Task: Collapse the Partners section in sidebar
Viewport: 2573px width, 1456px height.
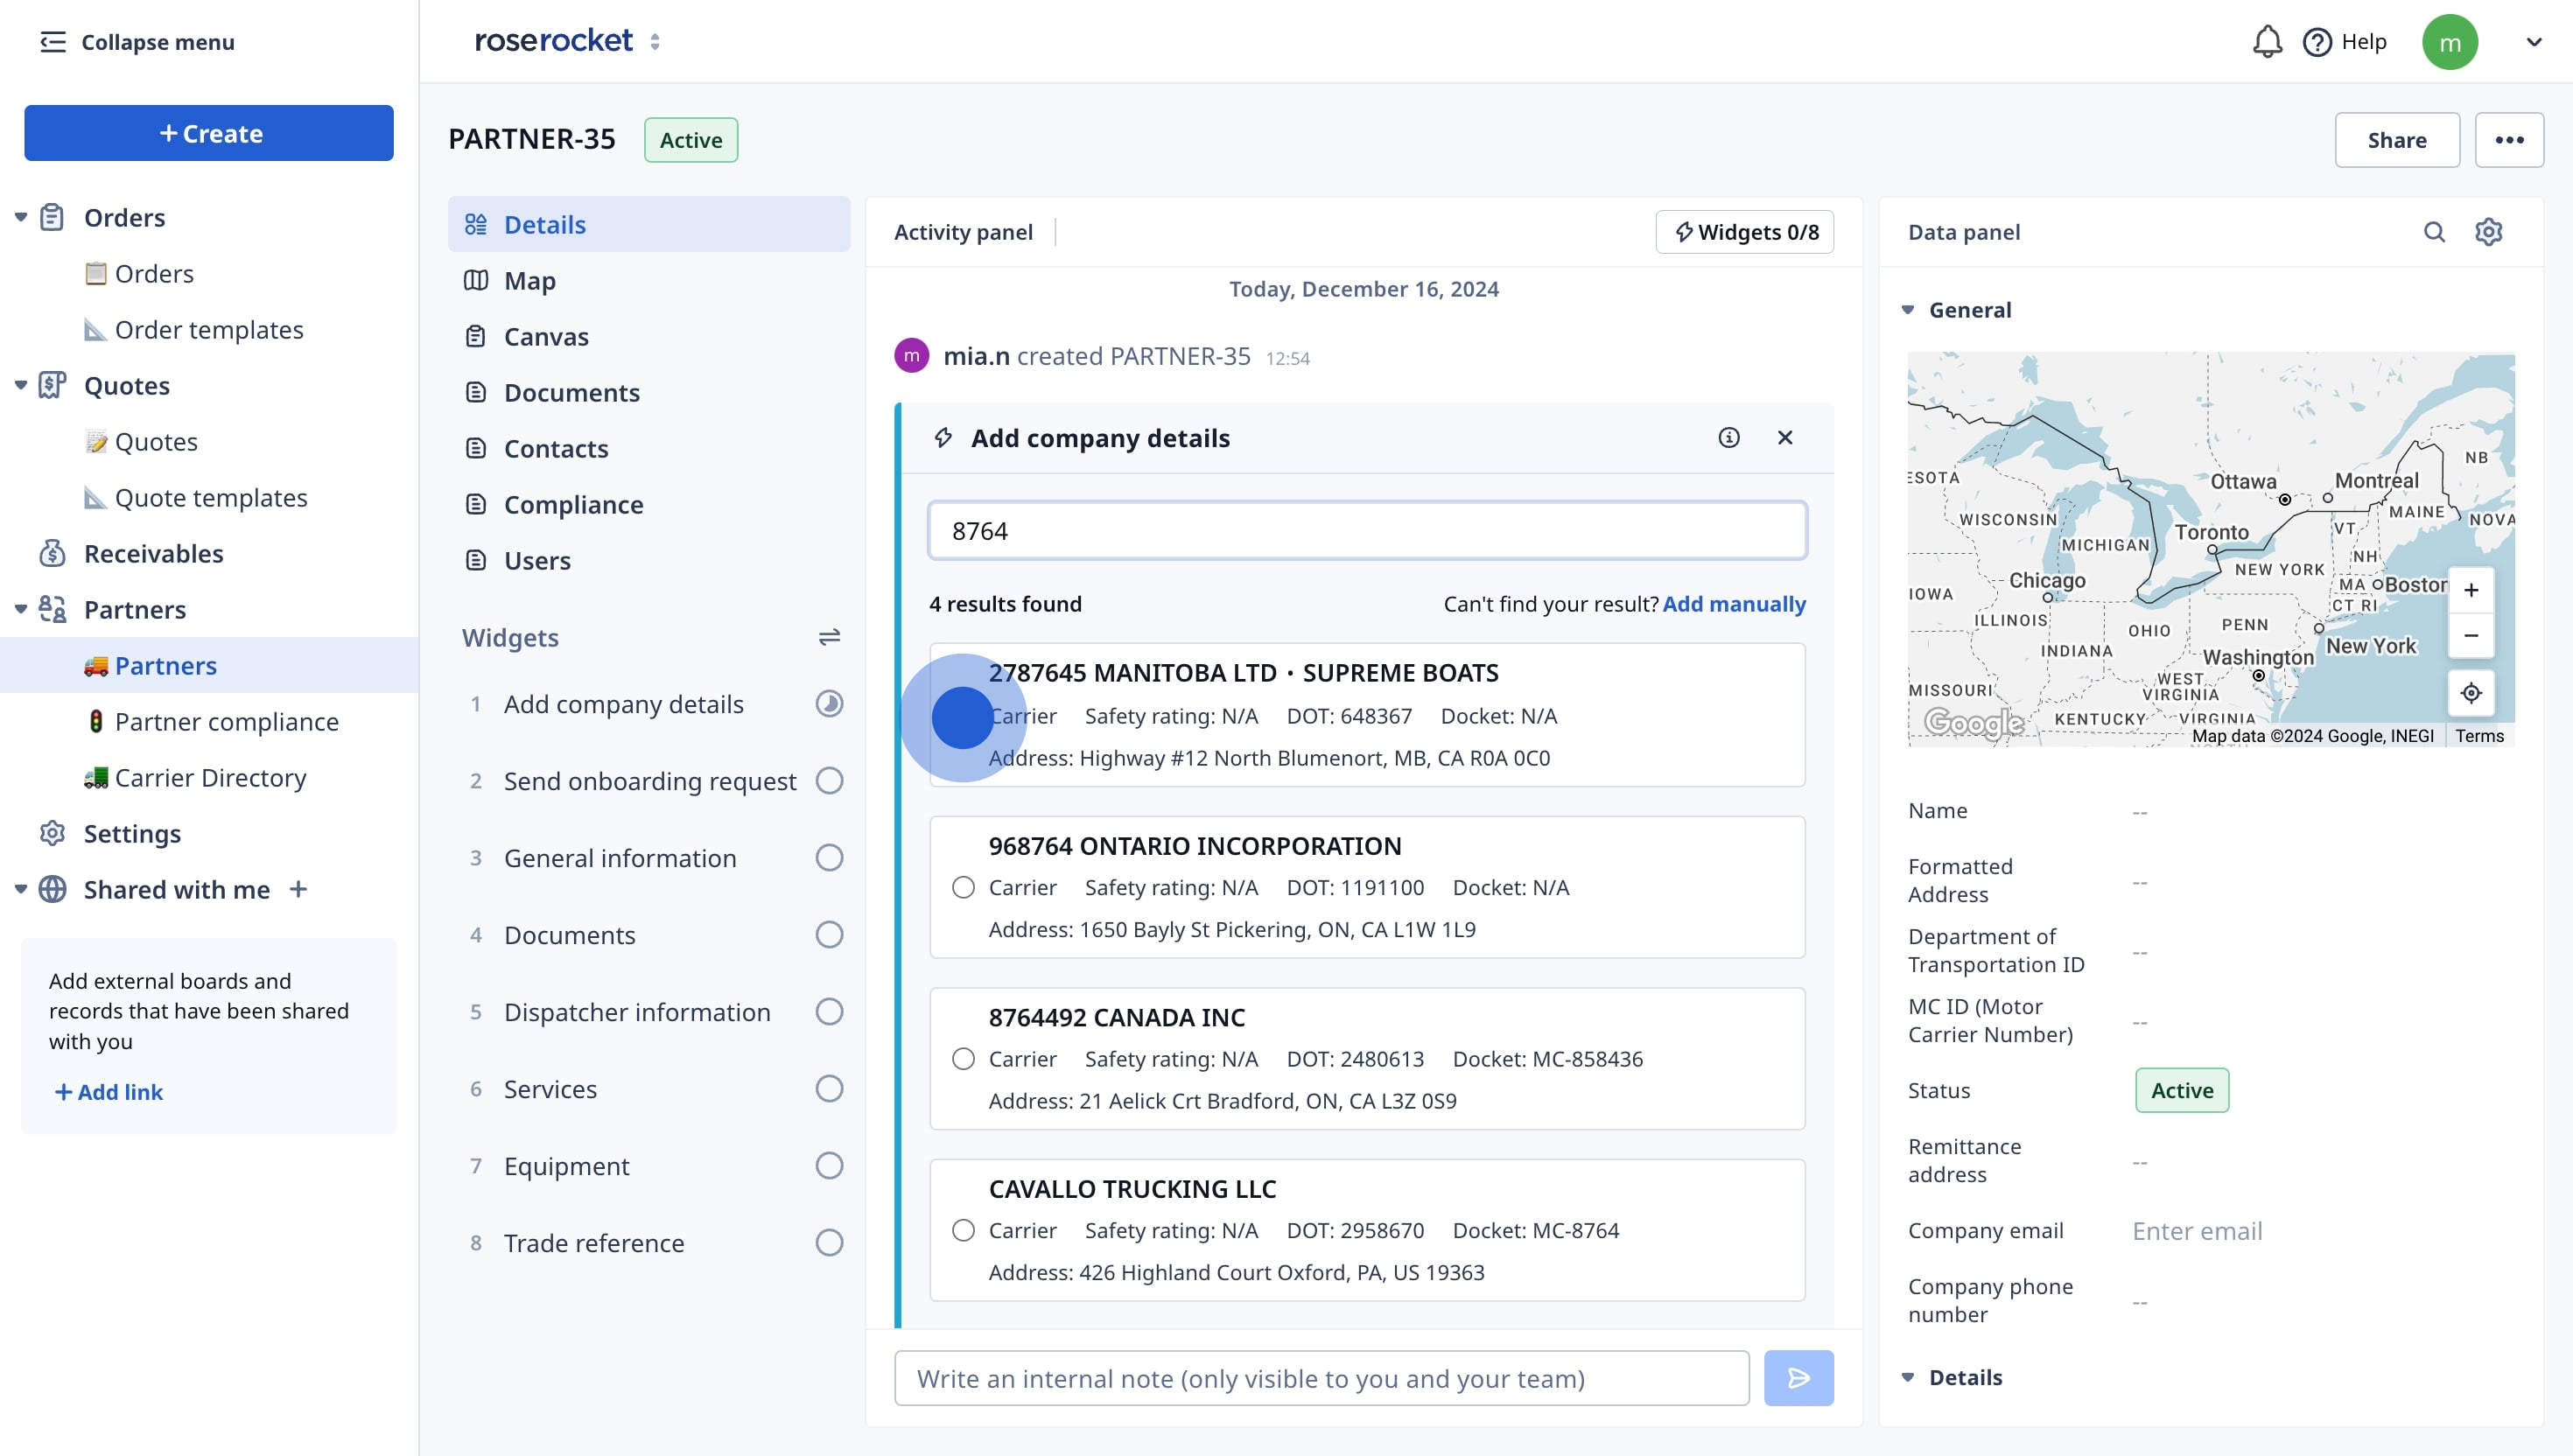Action: tap(20, 609)
